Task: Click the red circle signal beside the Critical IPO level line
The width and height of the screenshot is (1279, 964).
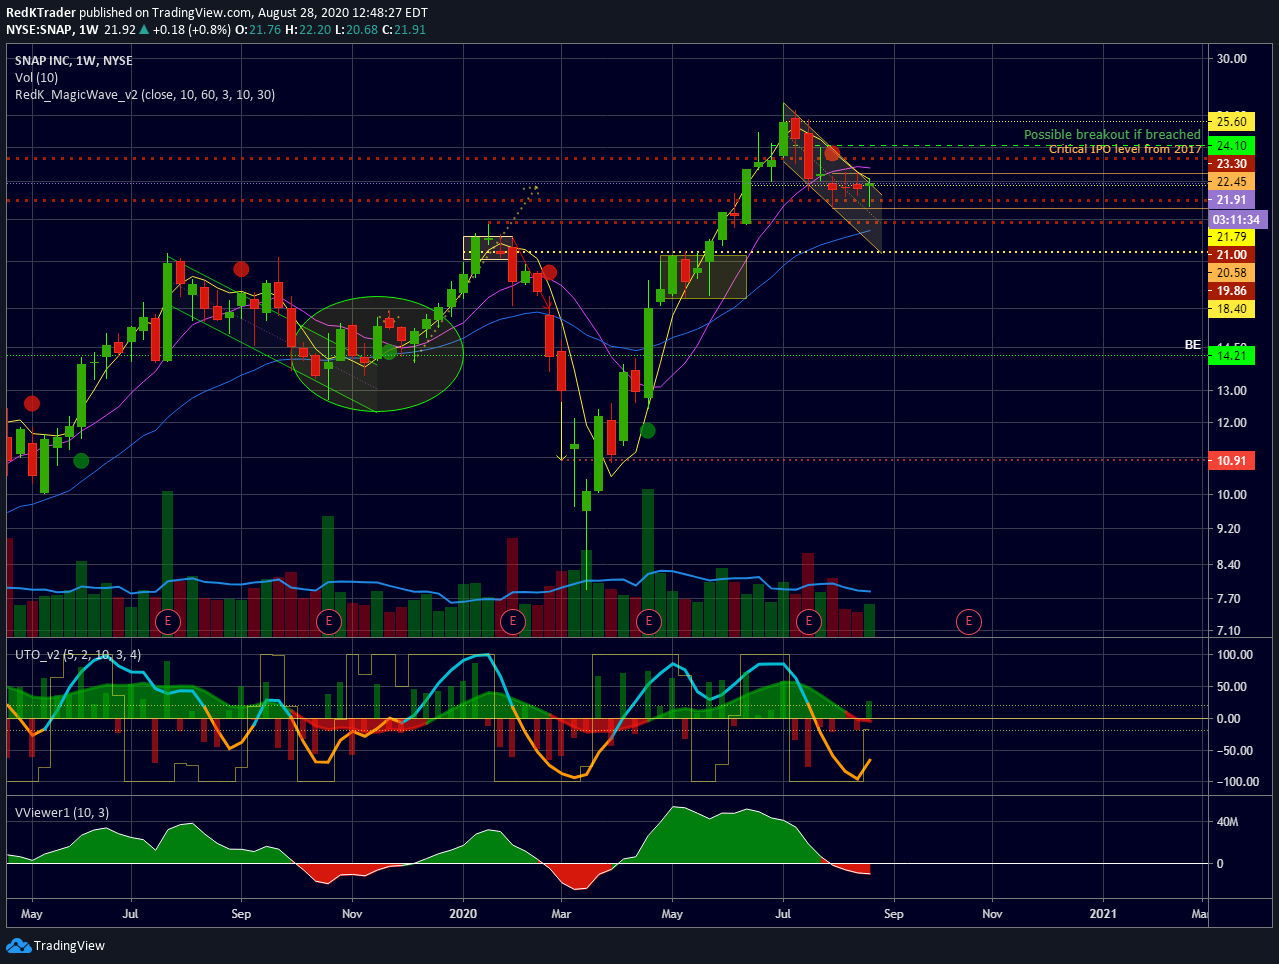Action: [831, 153]
